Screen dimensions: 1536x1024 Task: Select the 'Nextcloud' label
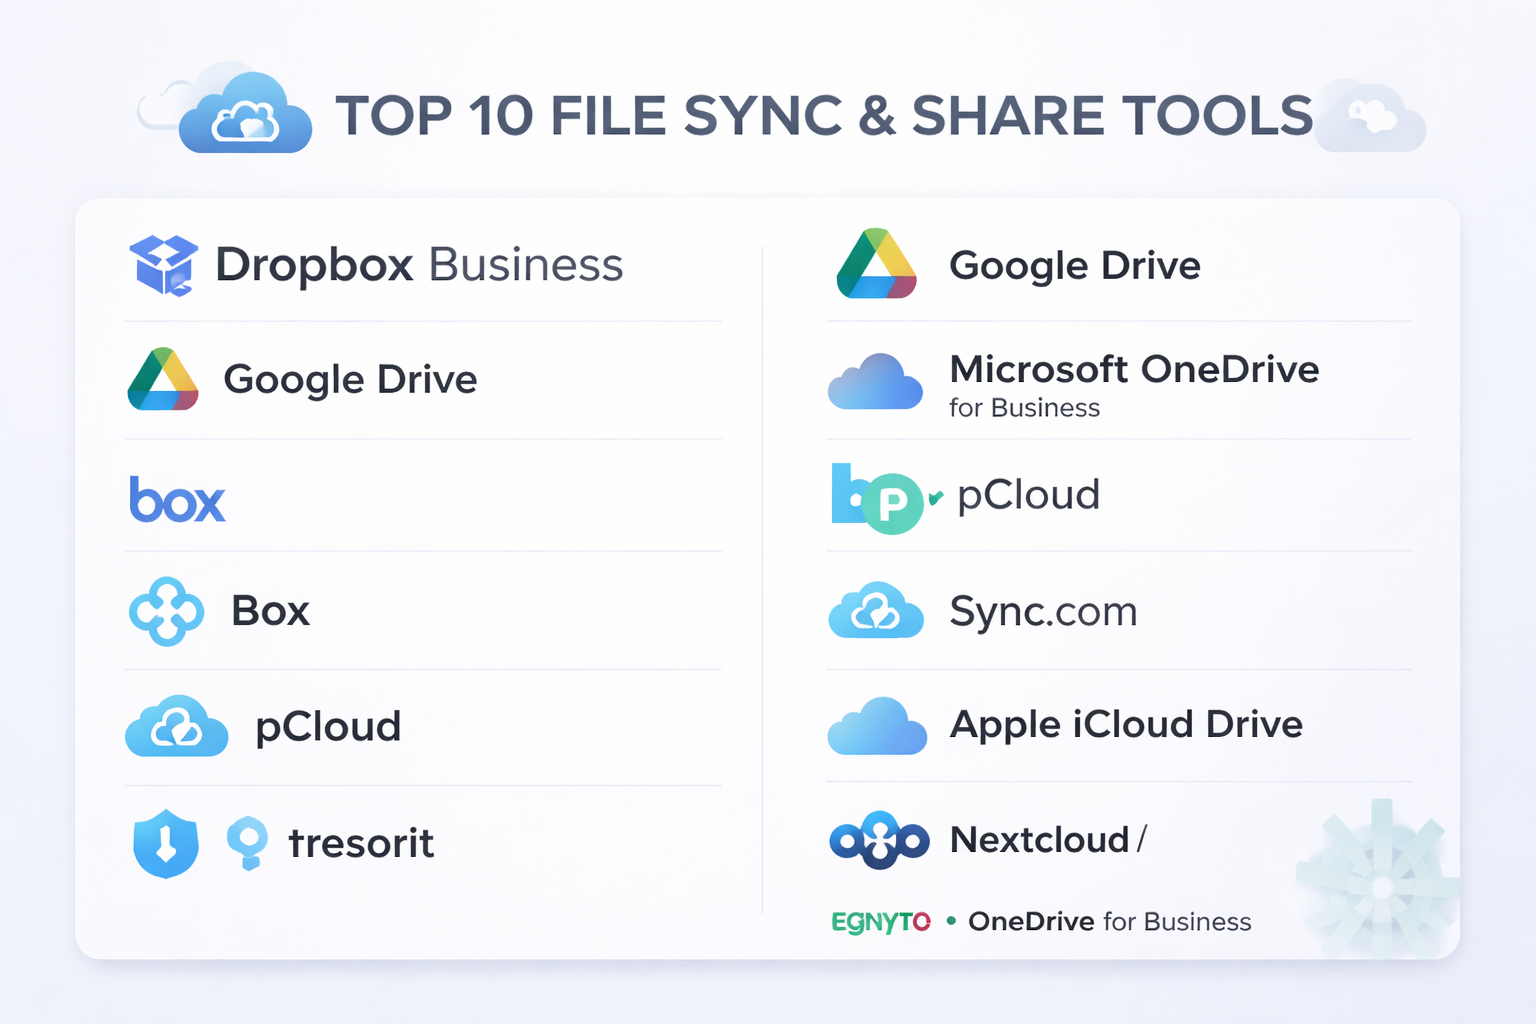tap(1039, 840)
